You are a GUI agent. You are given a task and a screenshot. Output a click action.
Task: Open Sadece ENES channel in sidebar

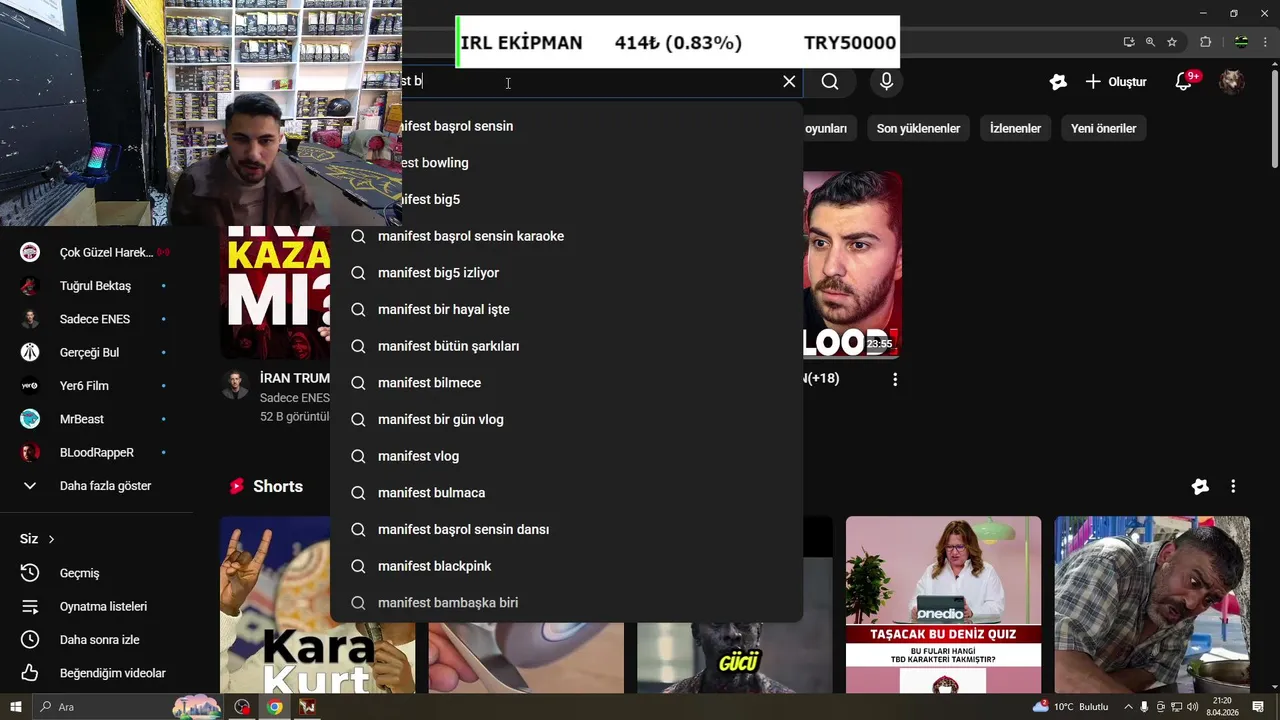pyautogui.click(x=95, y=319)
